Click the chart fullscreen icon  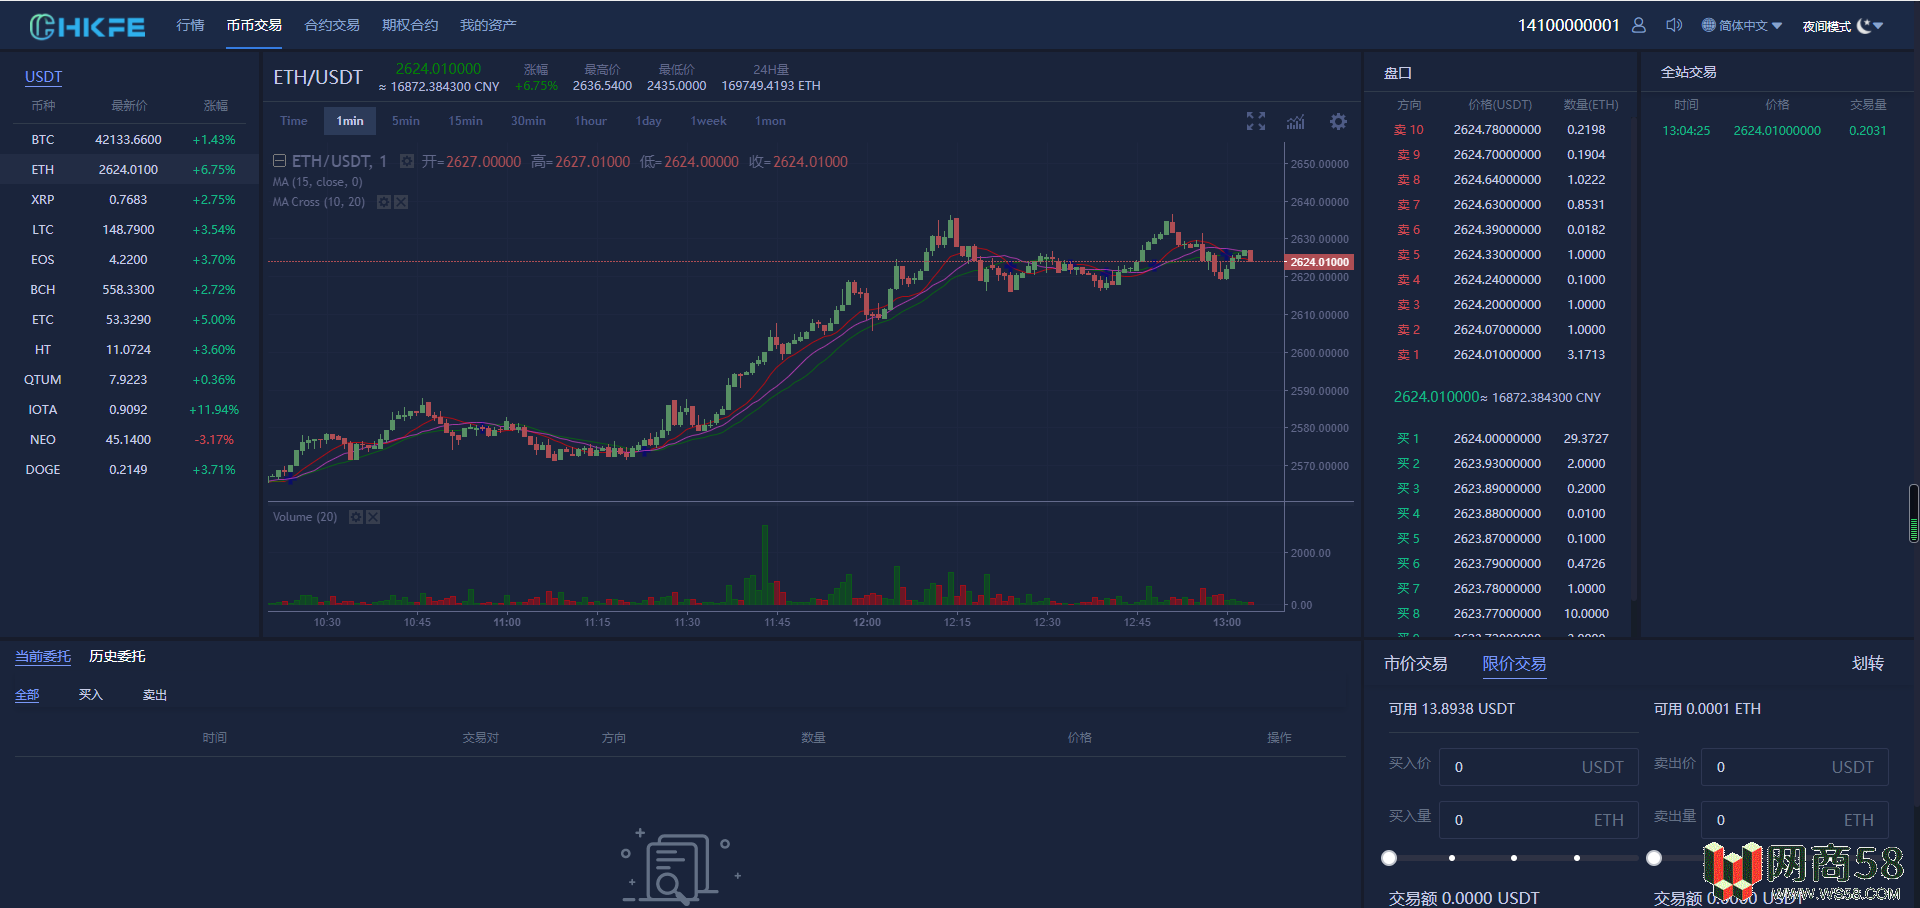[1256, 121]
